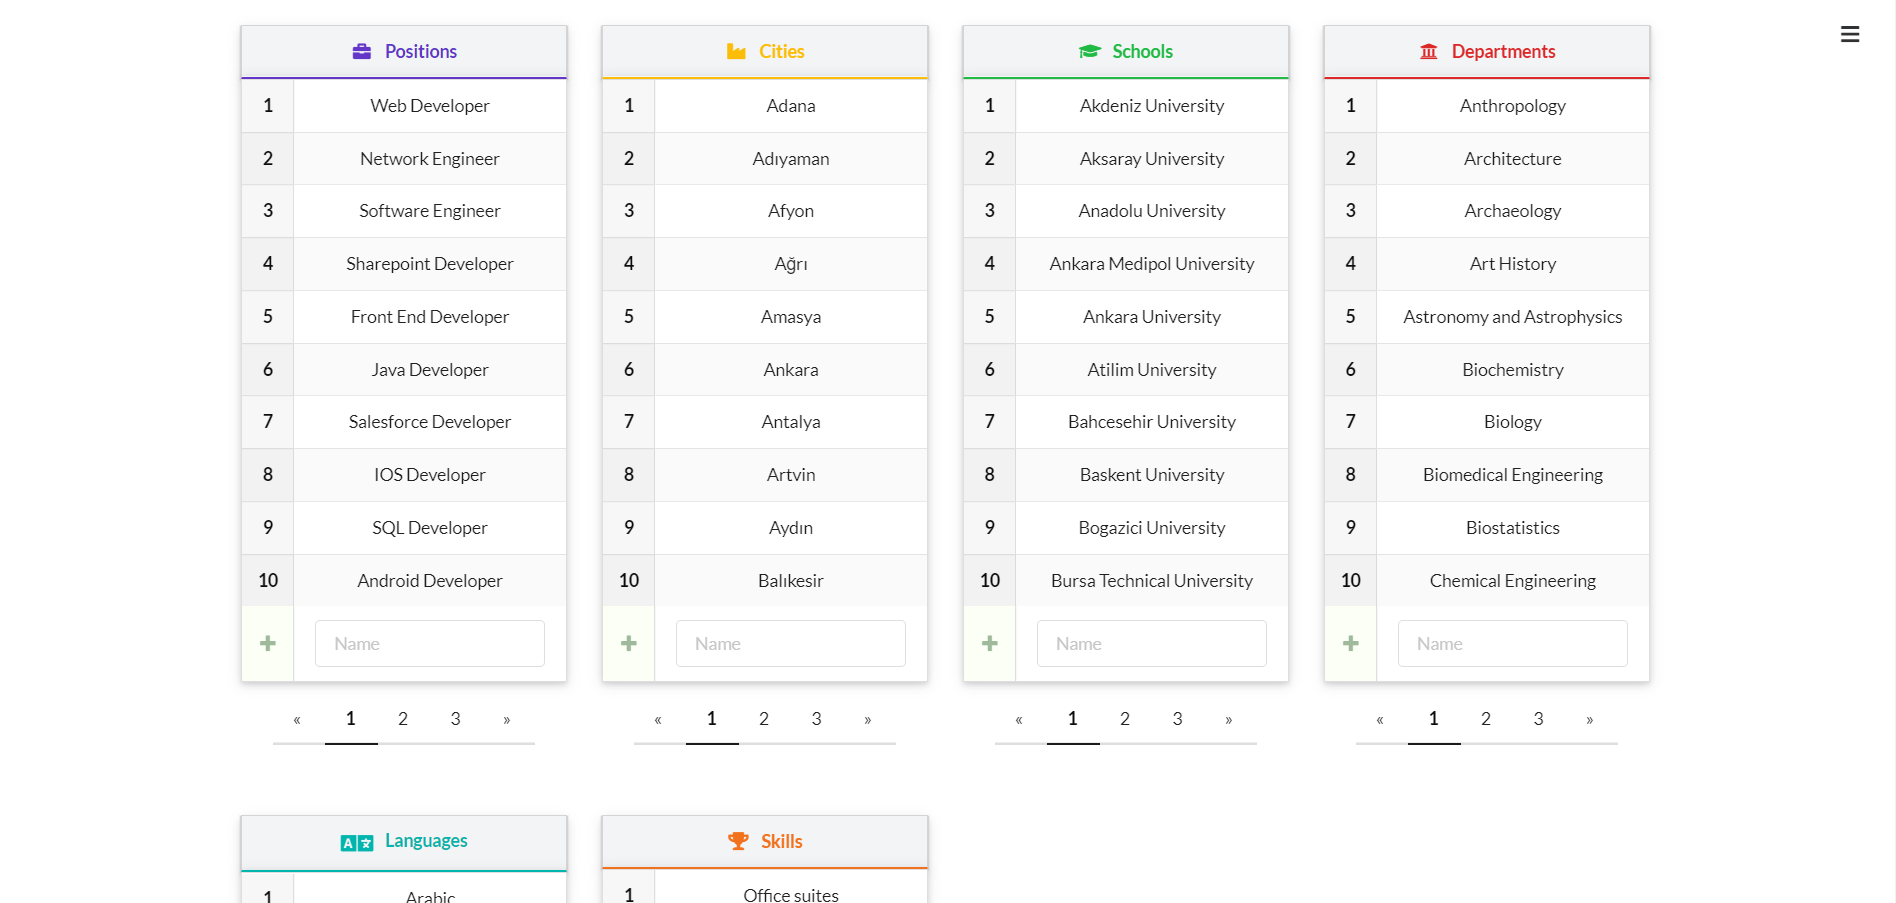Focus the Name field under Cities
1896x903 pixels.
point(791,643)
